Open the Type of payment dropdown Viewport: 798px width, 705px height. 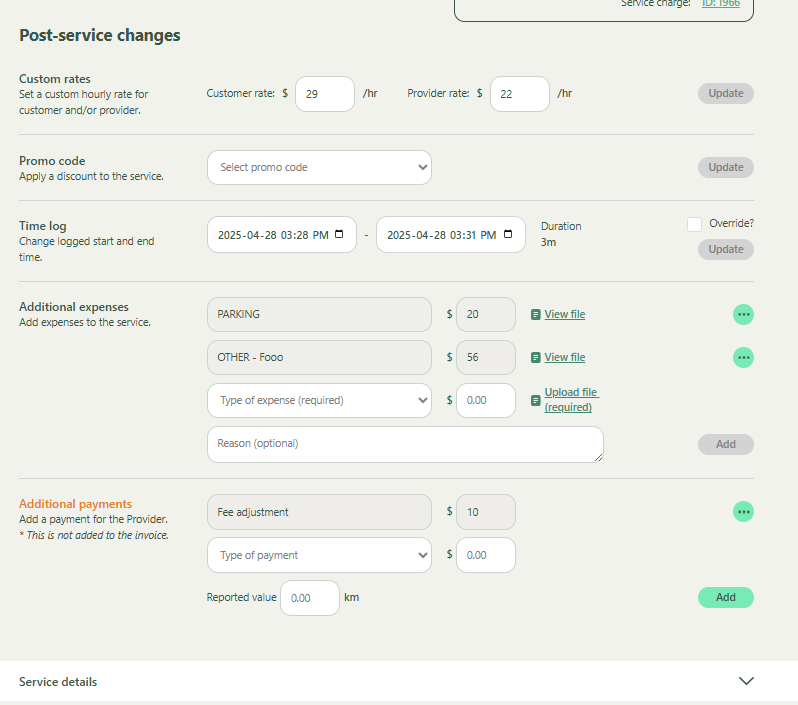[x=319, y=555]
